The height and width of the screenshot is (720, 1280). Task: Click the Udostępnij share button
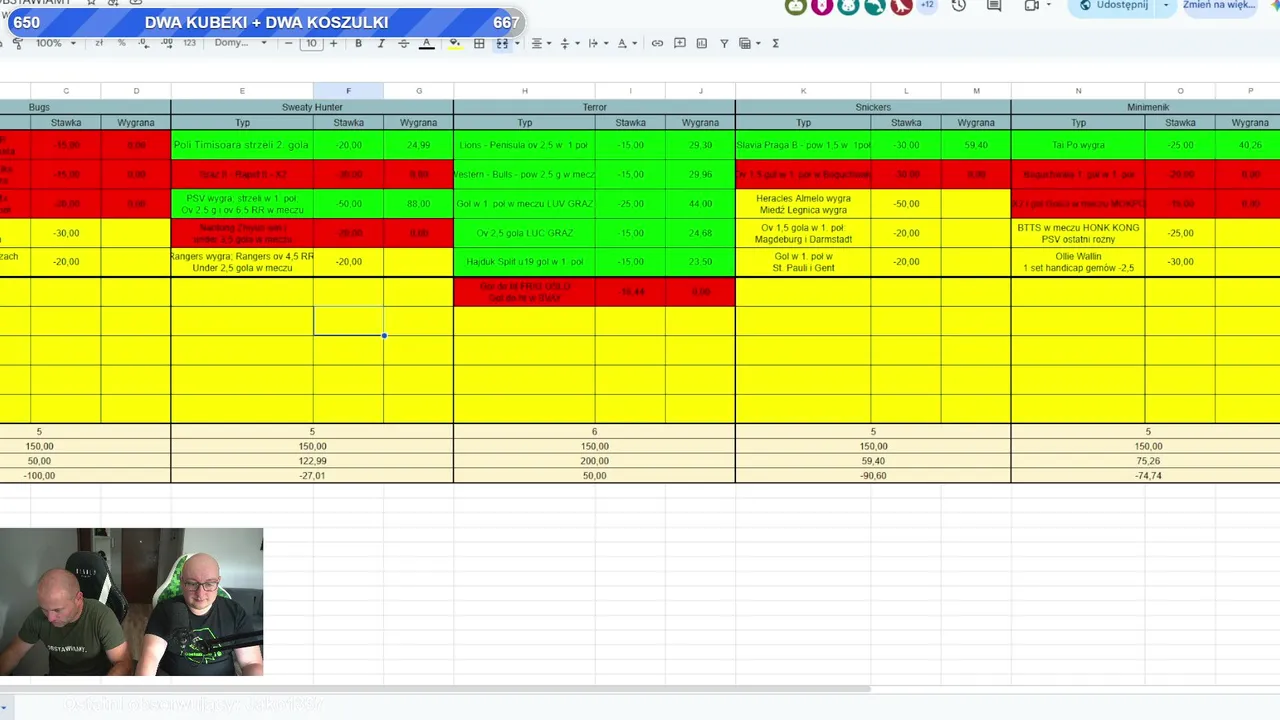(x=1113, y=5)
